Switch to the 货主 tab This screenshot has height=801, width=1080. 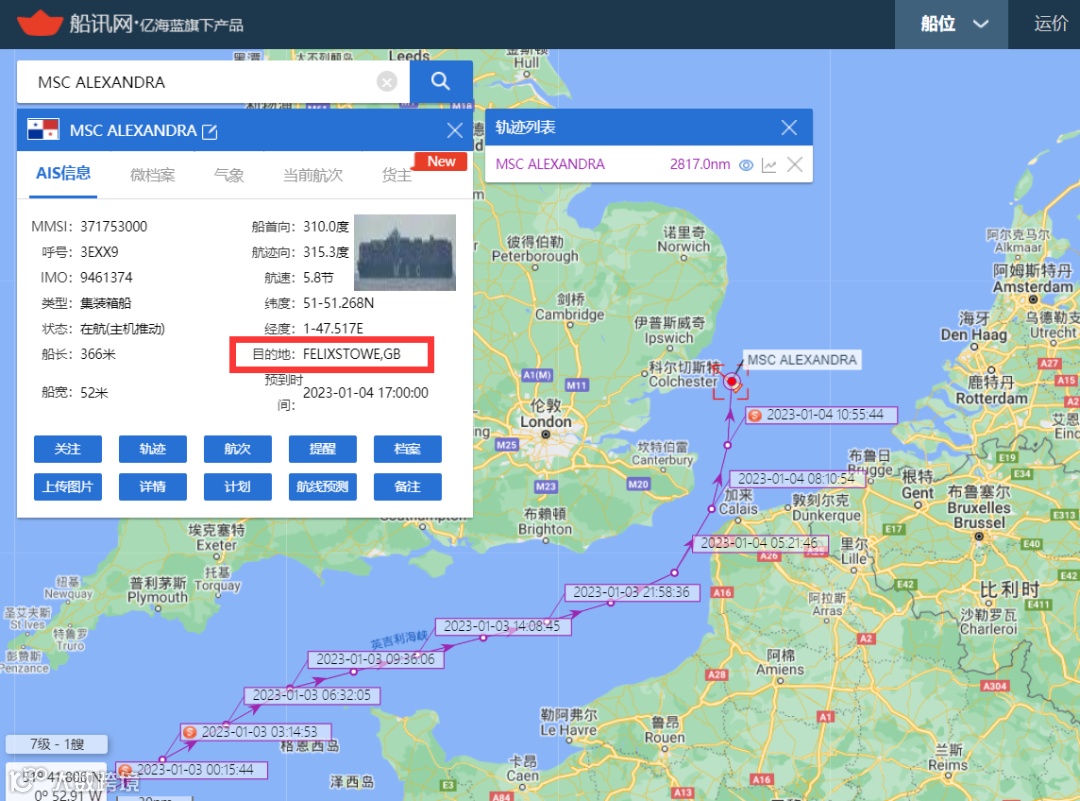pyautogui.click(x=397, y=175)
